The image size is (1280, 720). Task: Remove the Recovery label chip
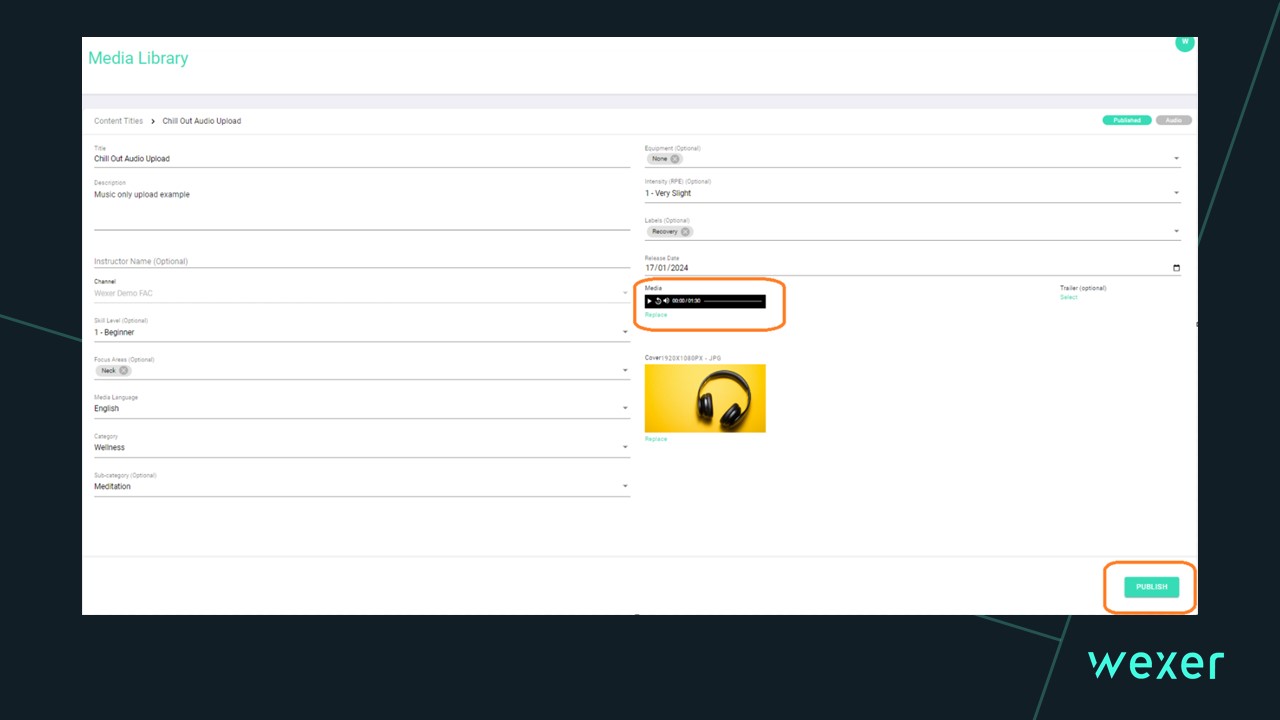[685, 232]
